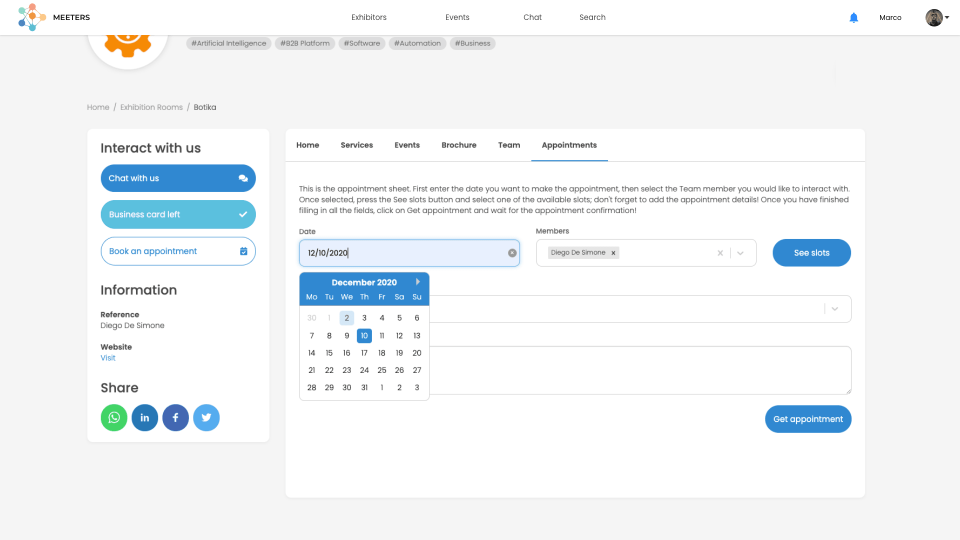Open Exhibitors in top navigation
The width and height of the screenshot is (960, 540).
(x=369, y=17)
